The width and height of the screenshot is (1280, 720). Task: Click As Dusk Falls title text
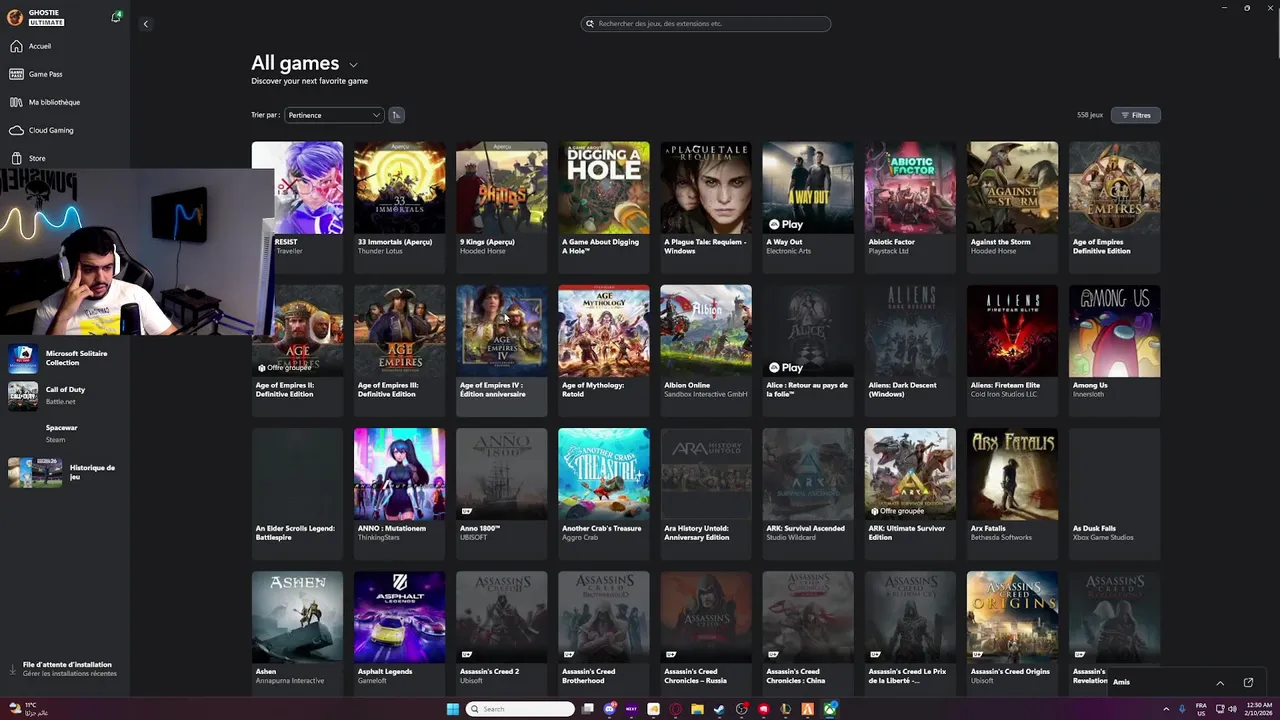pyautogui.click(x=1094, y=529)
